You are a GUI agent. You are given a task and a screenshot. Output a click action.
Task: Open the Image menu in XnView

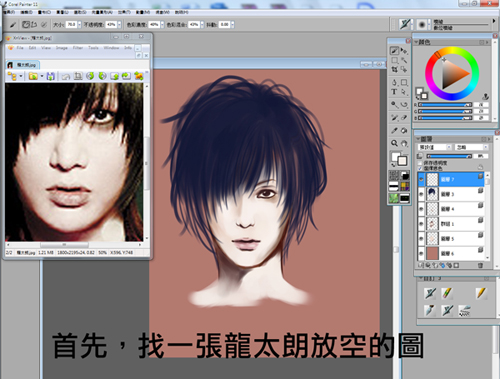click(62, 48)
